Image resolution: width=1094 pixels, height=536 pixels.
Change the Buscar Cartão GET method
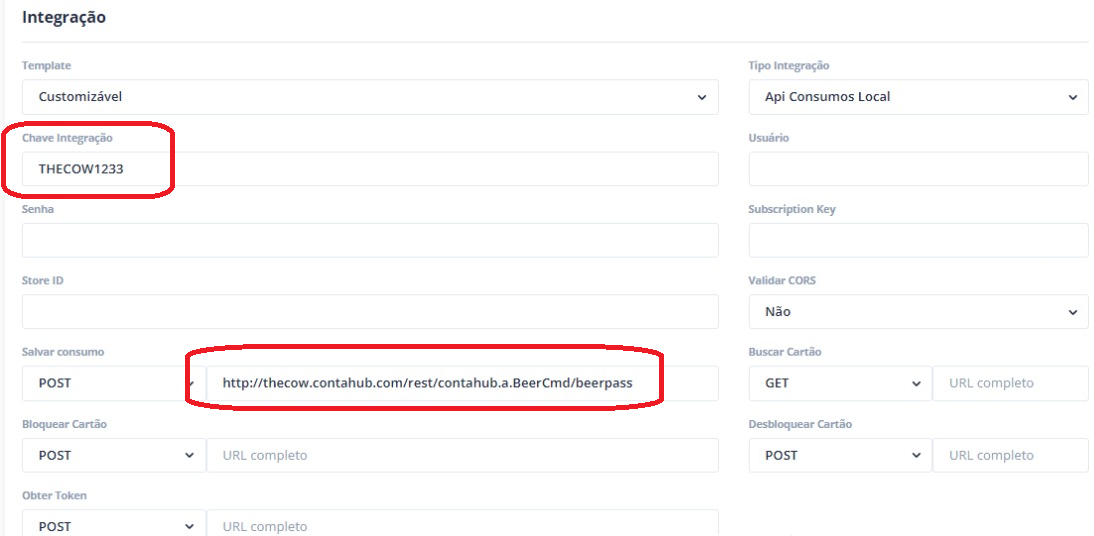840,383
